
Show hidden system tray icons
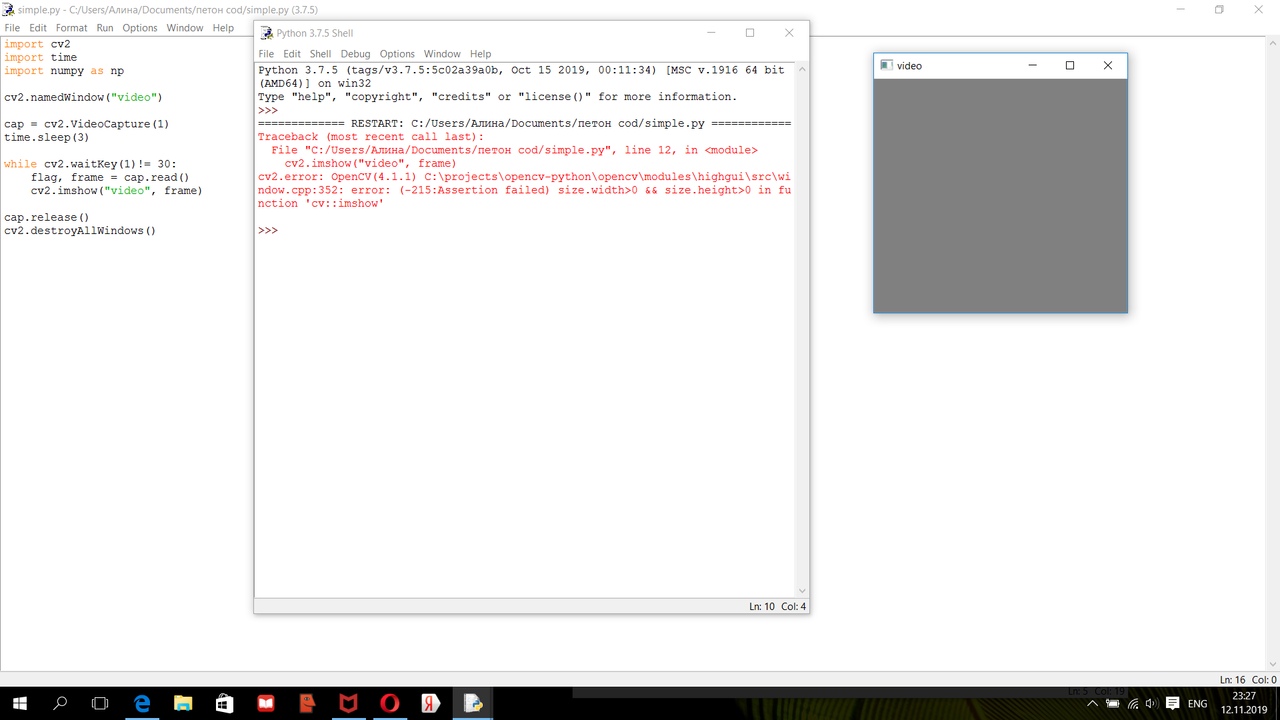[x=1093, y=704]
